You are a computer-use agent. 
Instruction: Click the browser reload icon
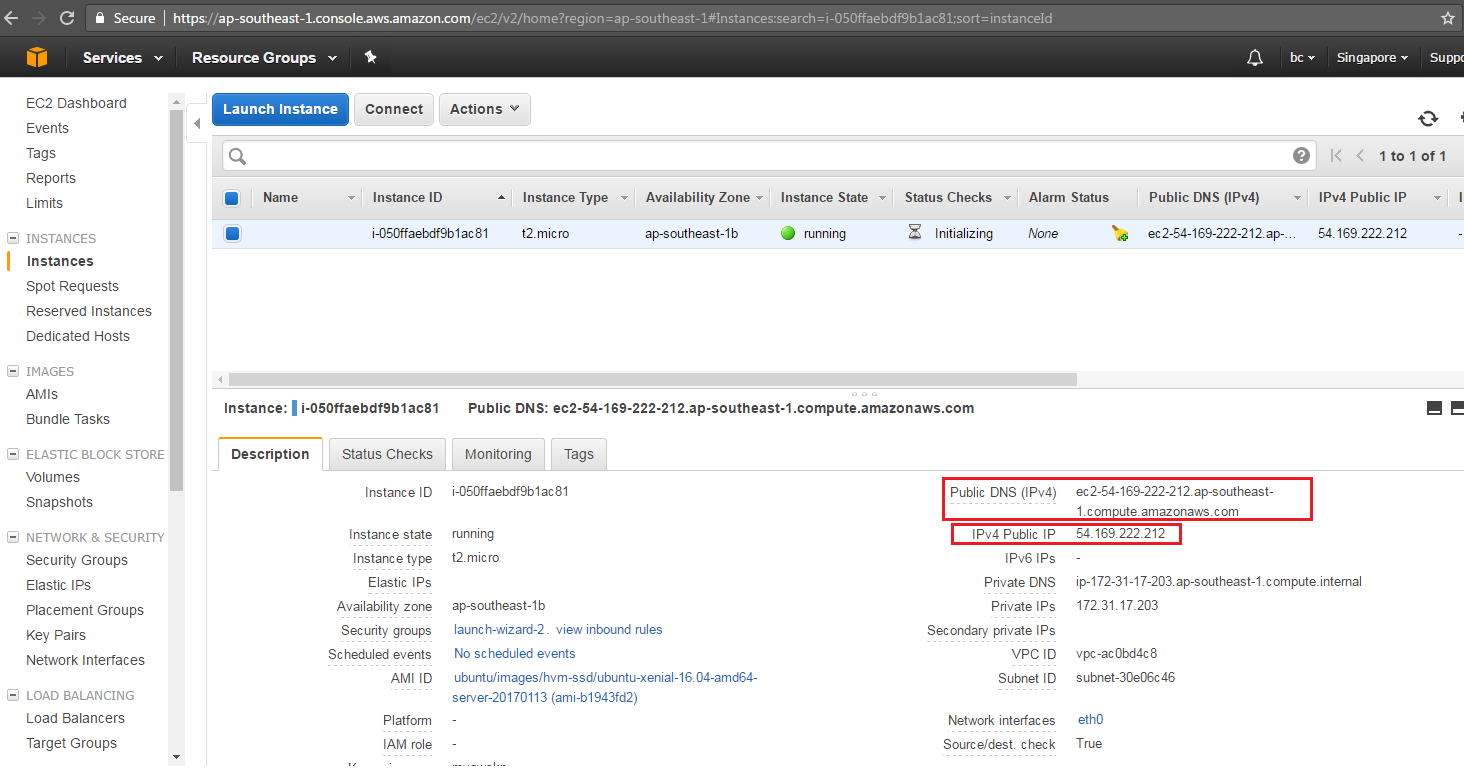point(67,17)
